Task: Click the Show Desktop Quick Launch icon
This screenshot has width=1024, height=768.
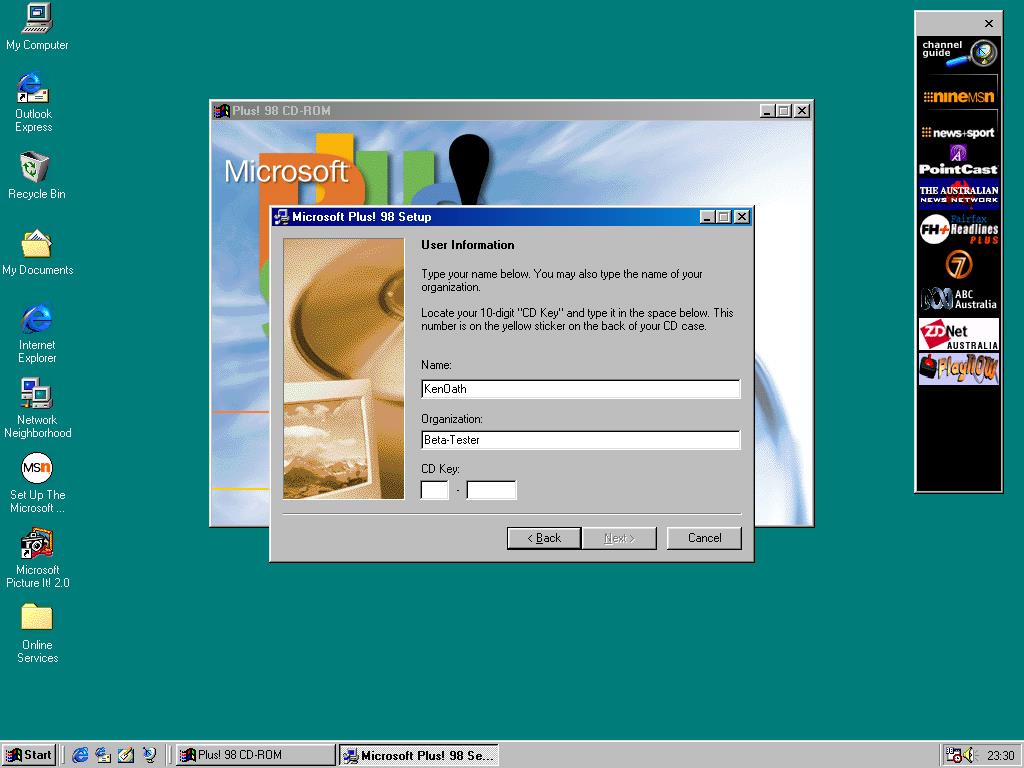Action: click(x=125, y=755)
